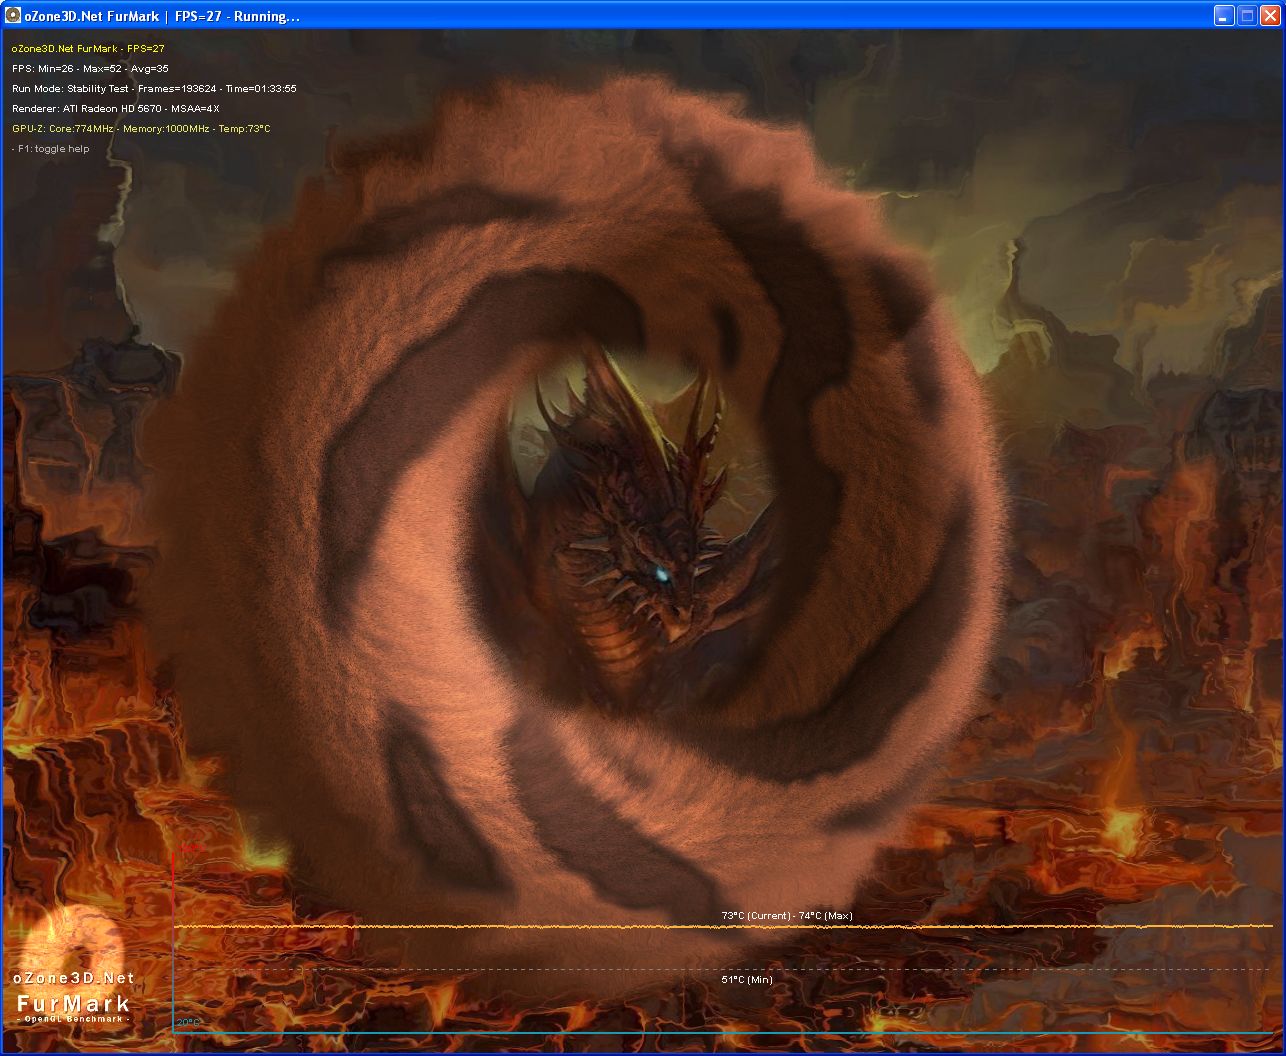
Task: Click the 'FPS: Min=26 - Max=52 - Avg=35' line
Action: pyautogui.click(x=90, y=68)
